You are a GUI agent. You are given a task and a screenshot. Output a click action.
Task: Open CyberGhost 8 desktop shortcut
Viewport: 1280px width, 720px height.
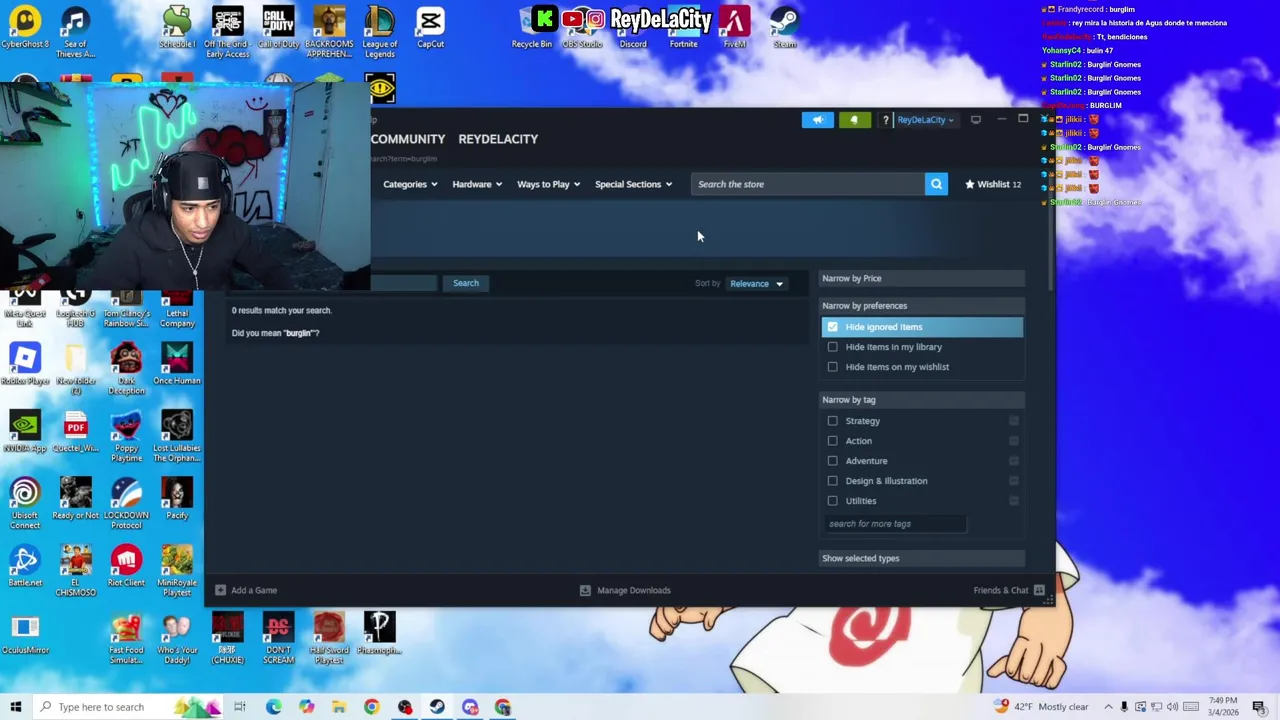pos(25,28)
